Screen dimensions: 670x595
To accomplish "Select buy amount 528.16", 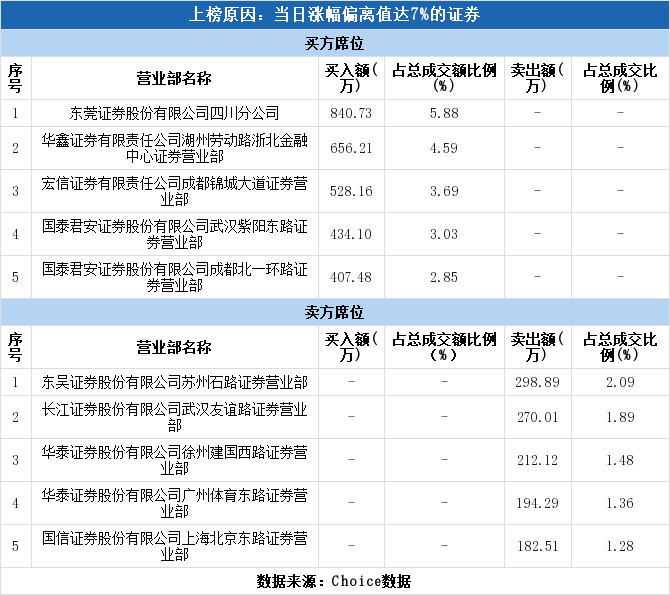I will click(x=351, y=191).
